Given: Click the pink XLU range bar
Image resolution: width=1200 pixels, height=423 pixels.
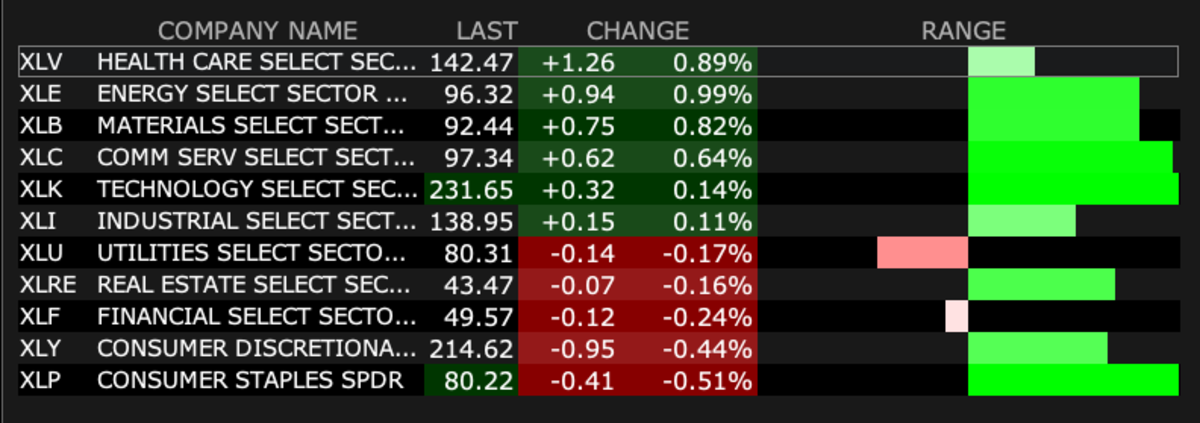Looking at the screenshot, I should click(x=922, y=252).
